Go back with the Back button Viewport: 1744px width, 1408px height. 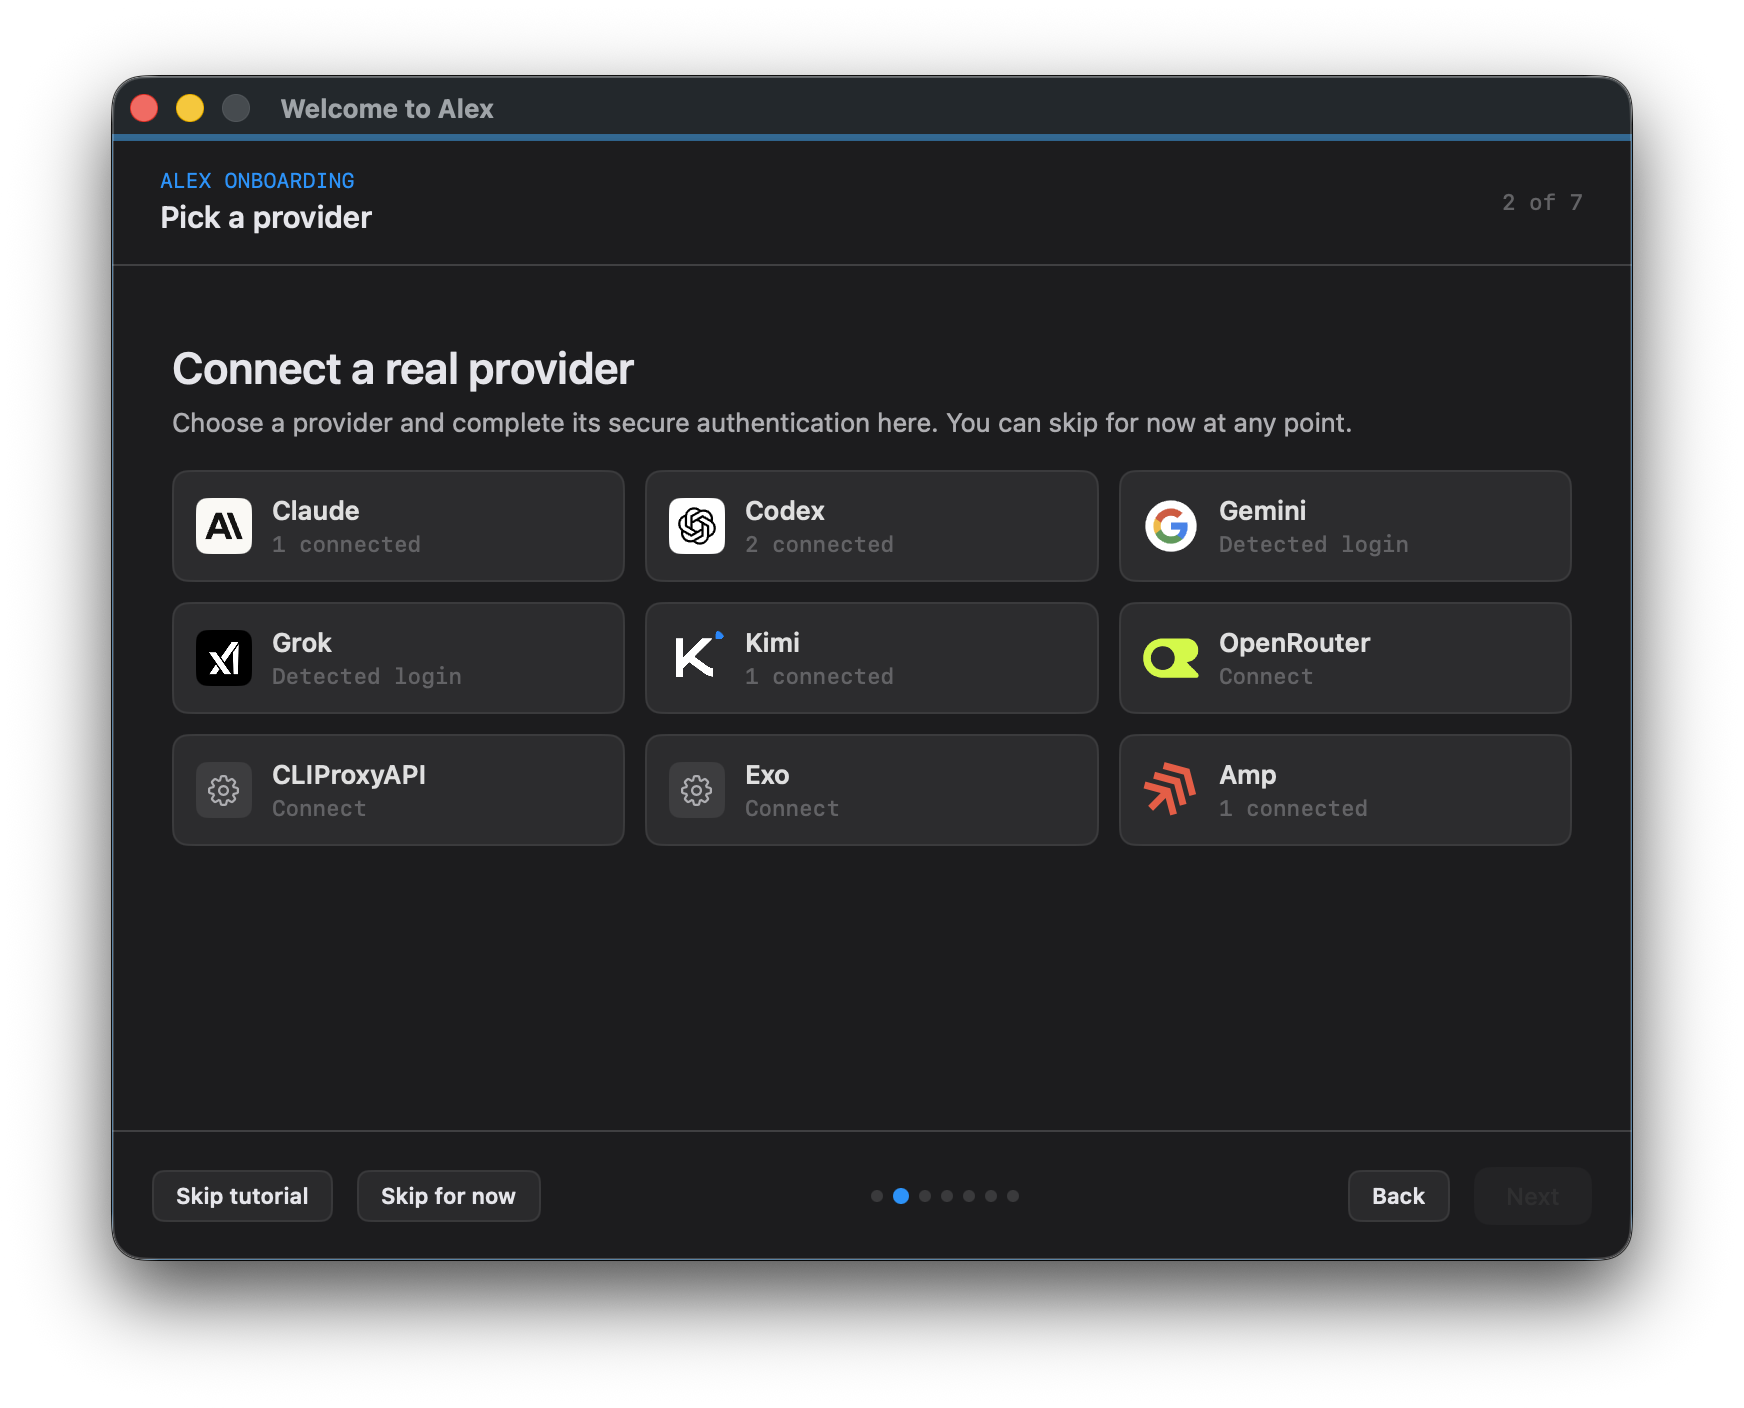point(1398,1196)
